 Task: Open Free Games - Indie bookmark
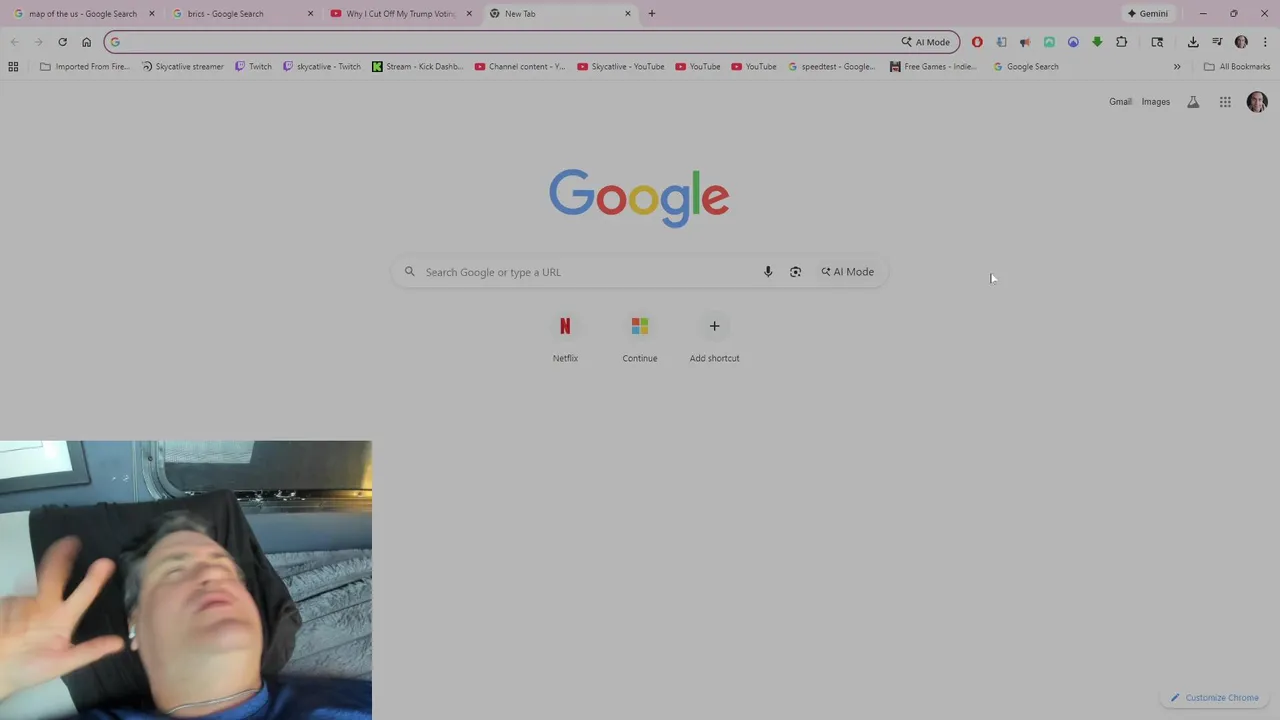point(933,67)
